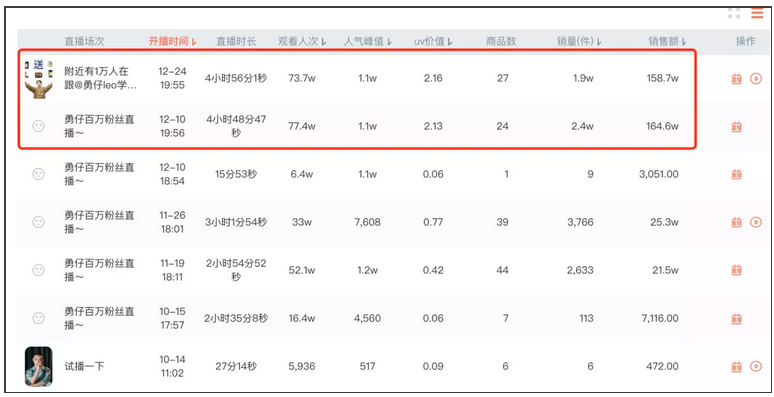The height and width of the screenshot is (397, 774).
Task: Select view count 73.7w cell
Action: click(302, 78)
